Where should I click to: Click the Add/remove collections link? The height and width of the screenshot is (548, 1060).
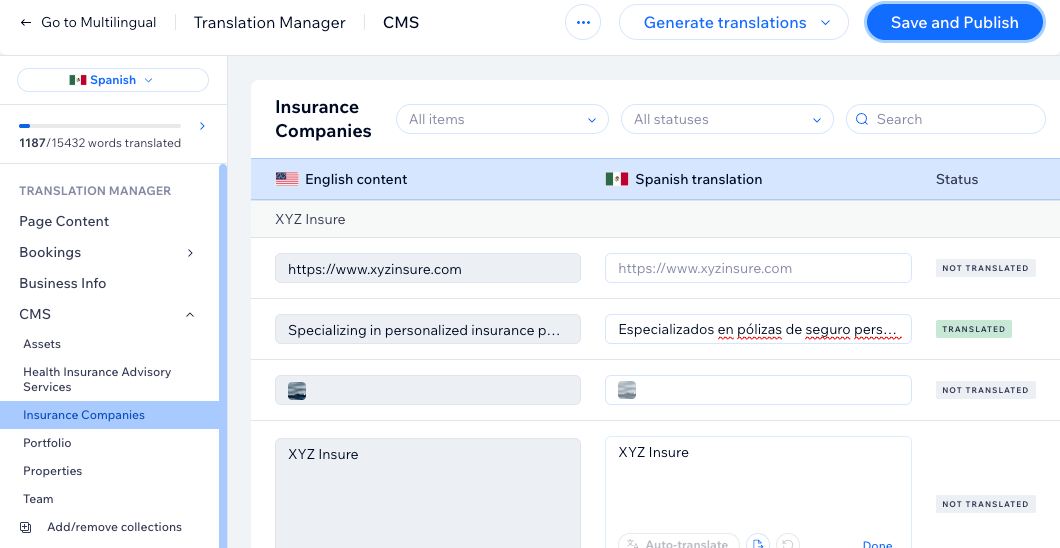pos(114,527)
